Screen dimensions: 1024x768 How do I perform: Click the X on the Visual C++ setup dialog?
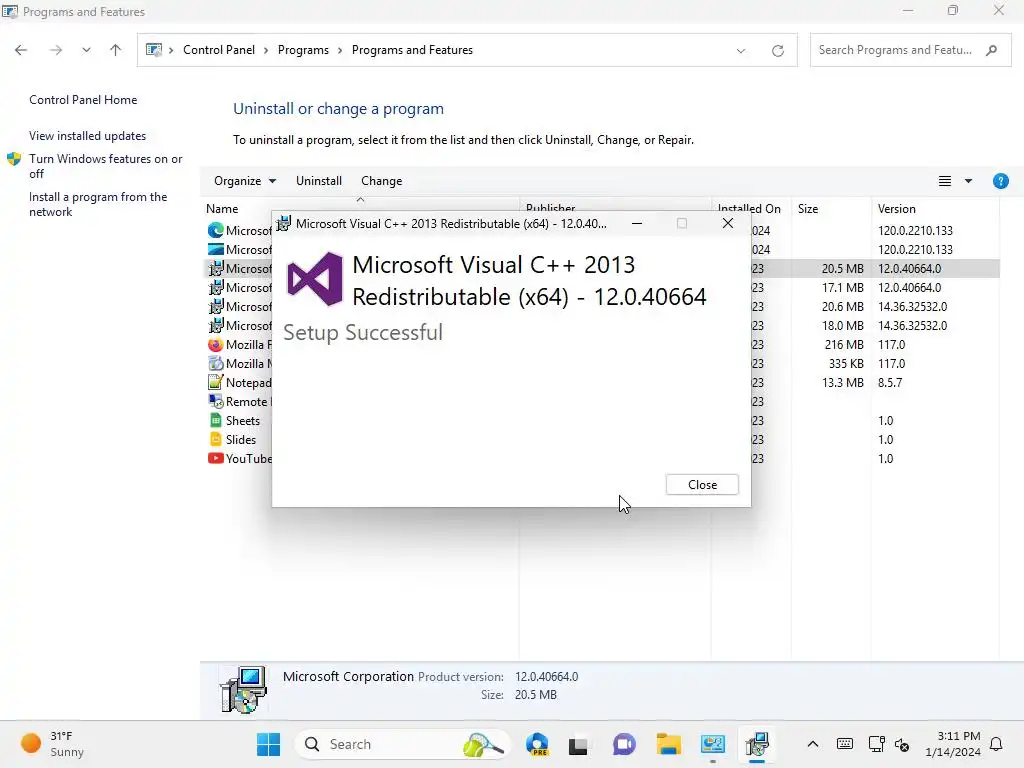tap(728, 223)
